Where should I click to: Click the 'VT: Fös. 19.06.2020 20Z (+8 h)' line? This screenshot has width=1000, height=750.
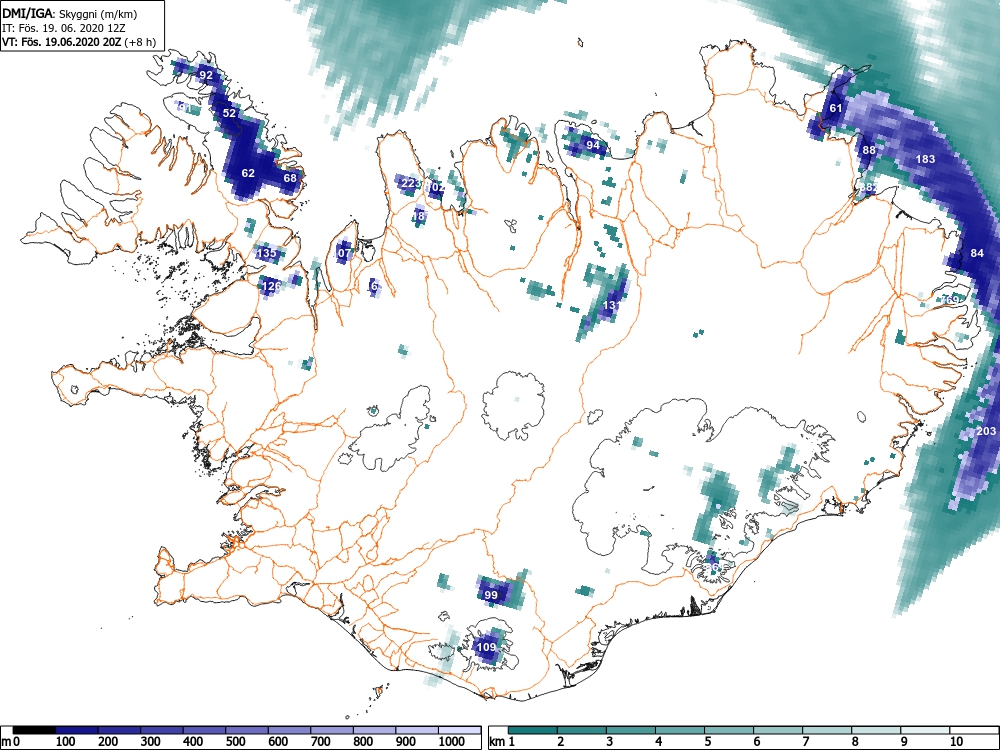[x=78, y=42]
